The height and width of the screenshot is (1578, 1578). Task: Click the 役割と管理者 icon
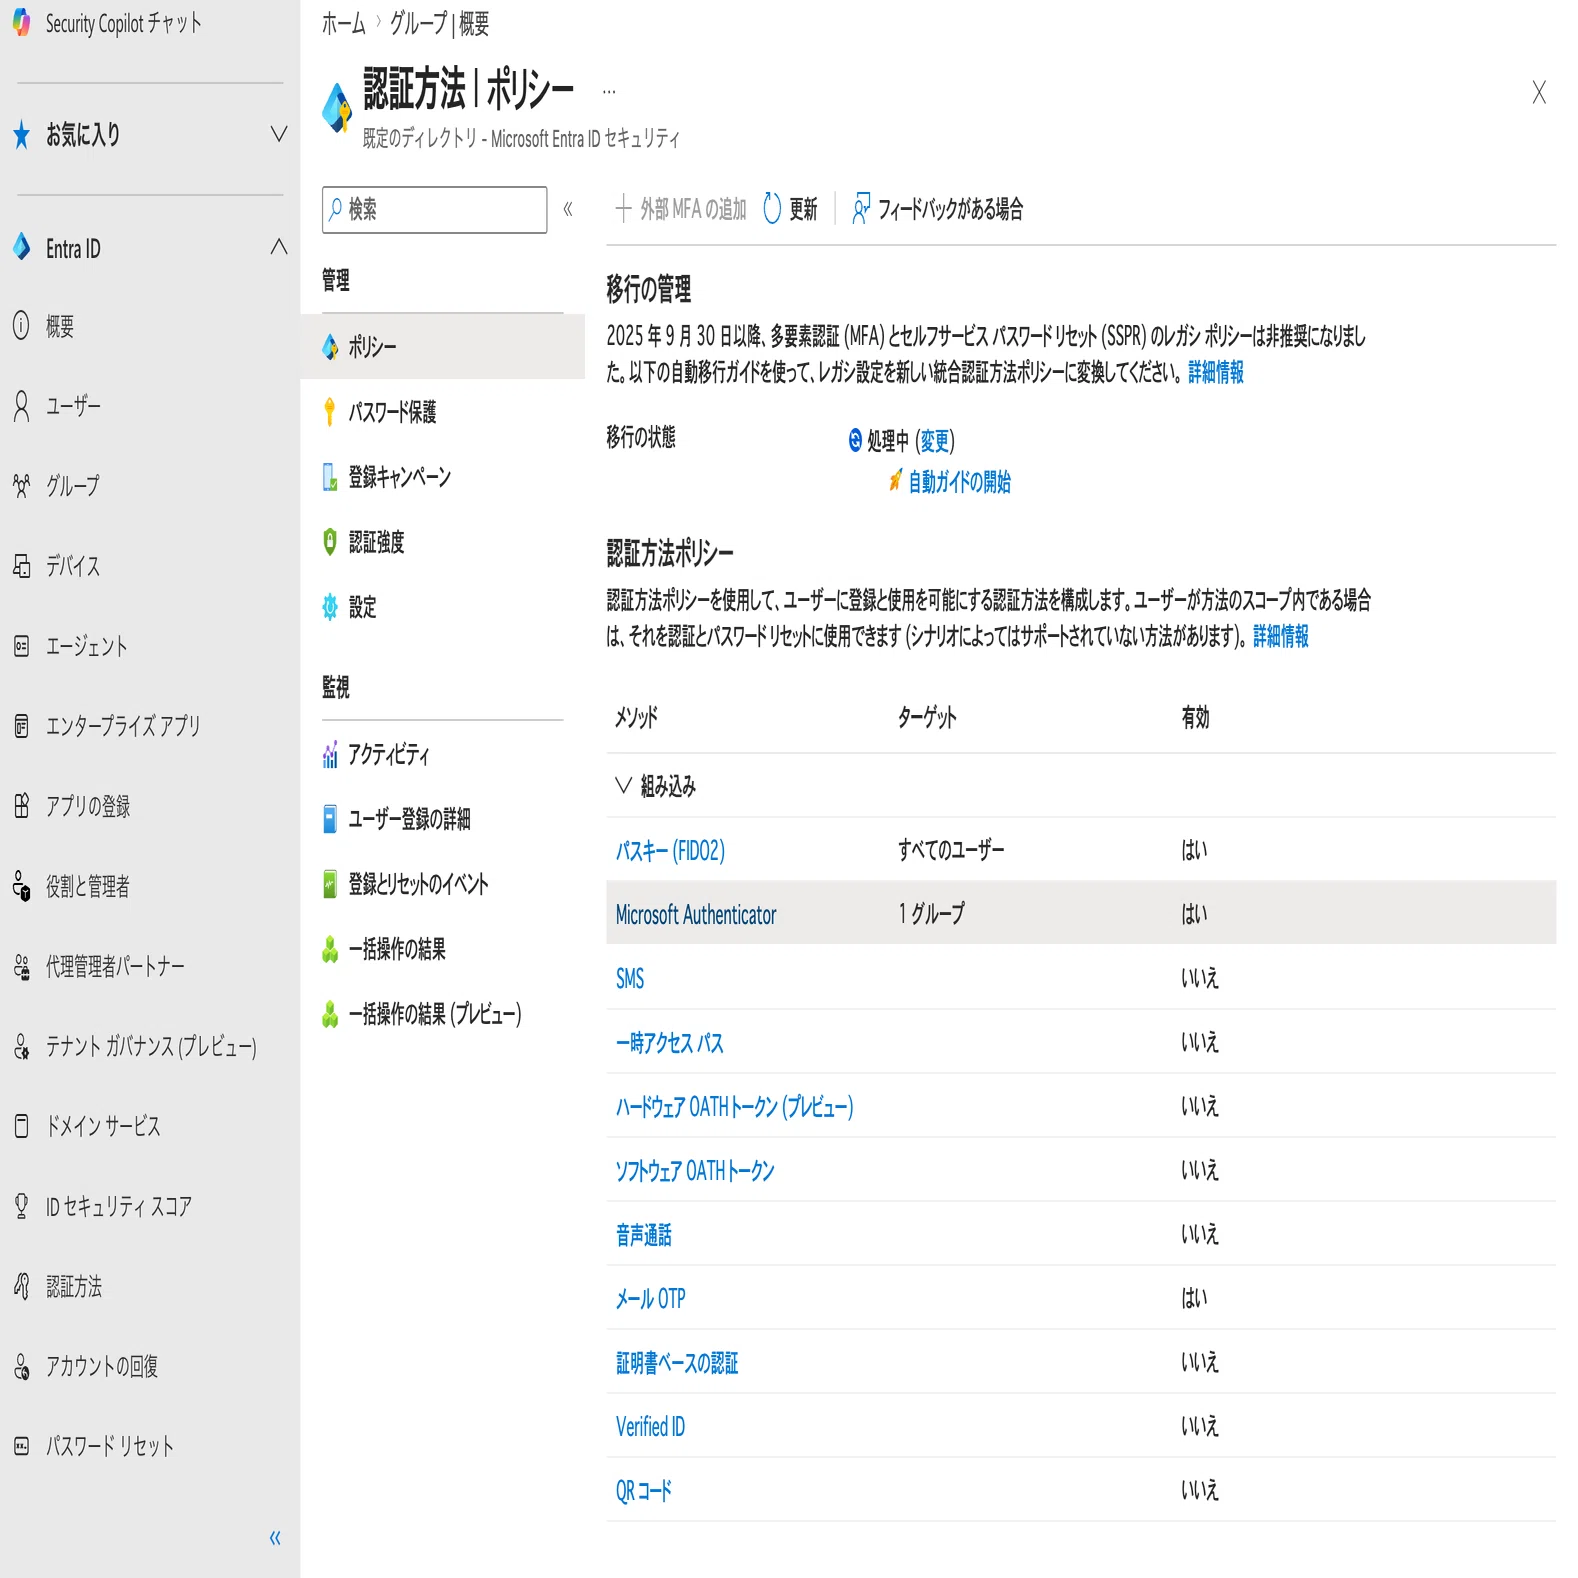(21, 886)
